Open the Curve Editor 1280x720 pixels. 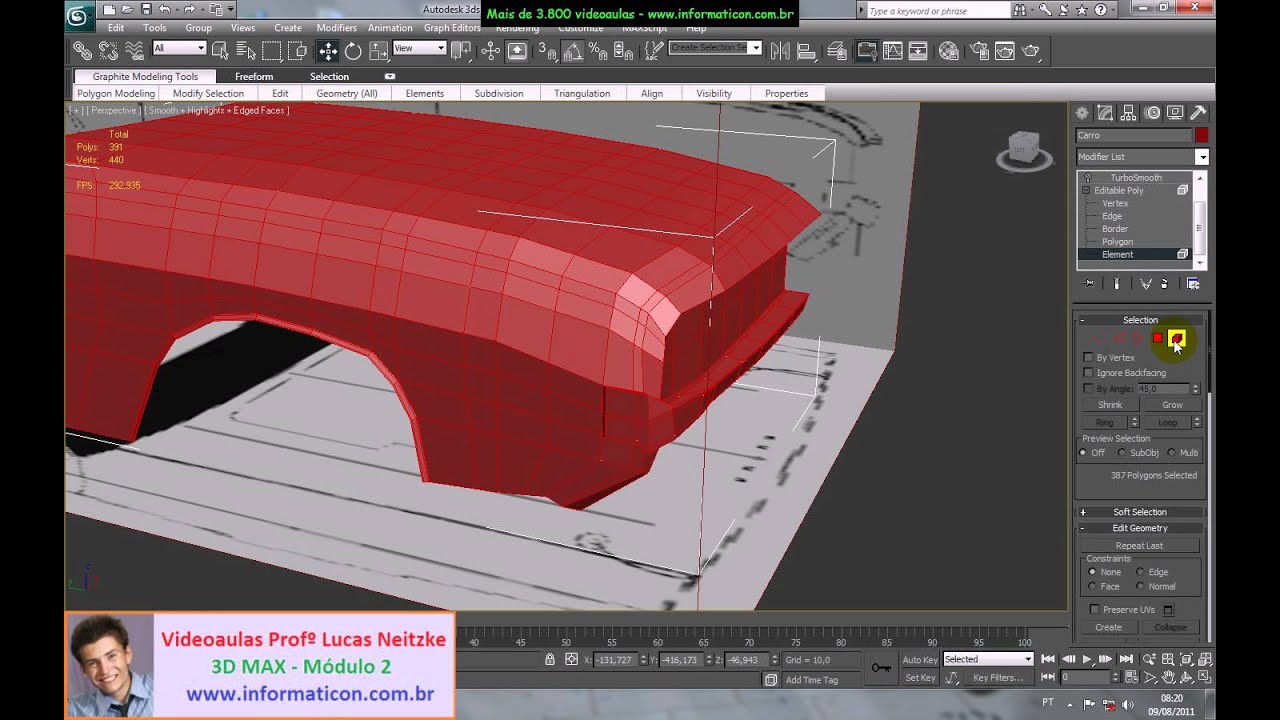(x=893, y=51)
